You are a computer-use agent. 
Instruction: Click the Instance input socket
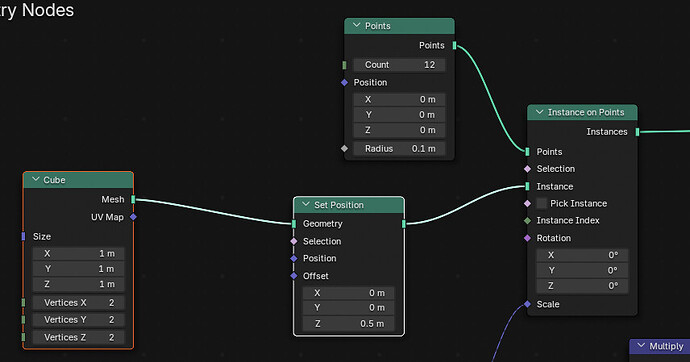coord(527,186)
